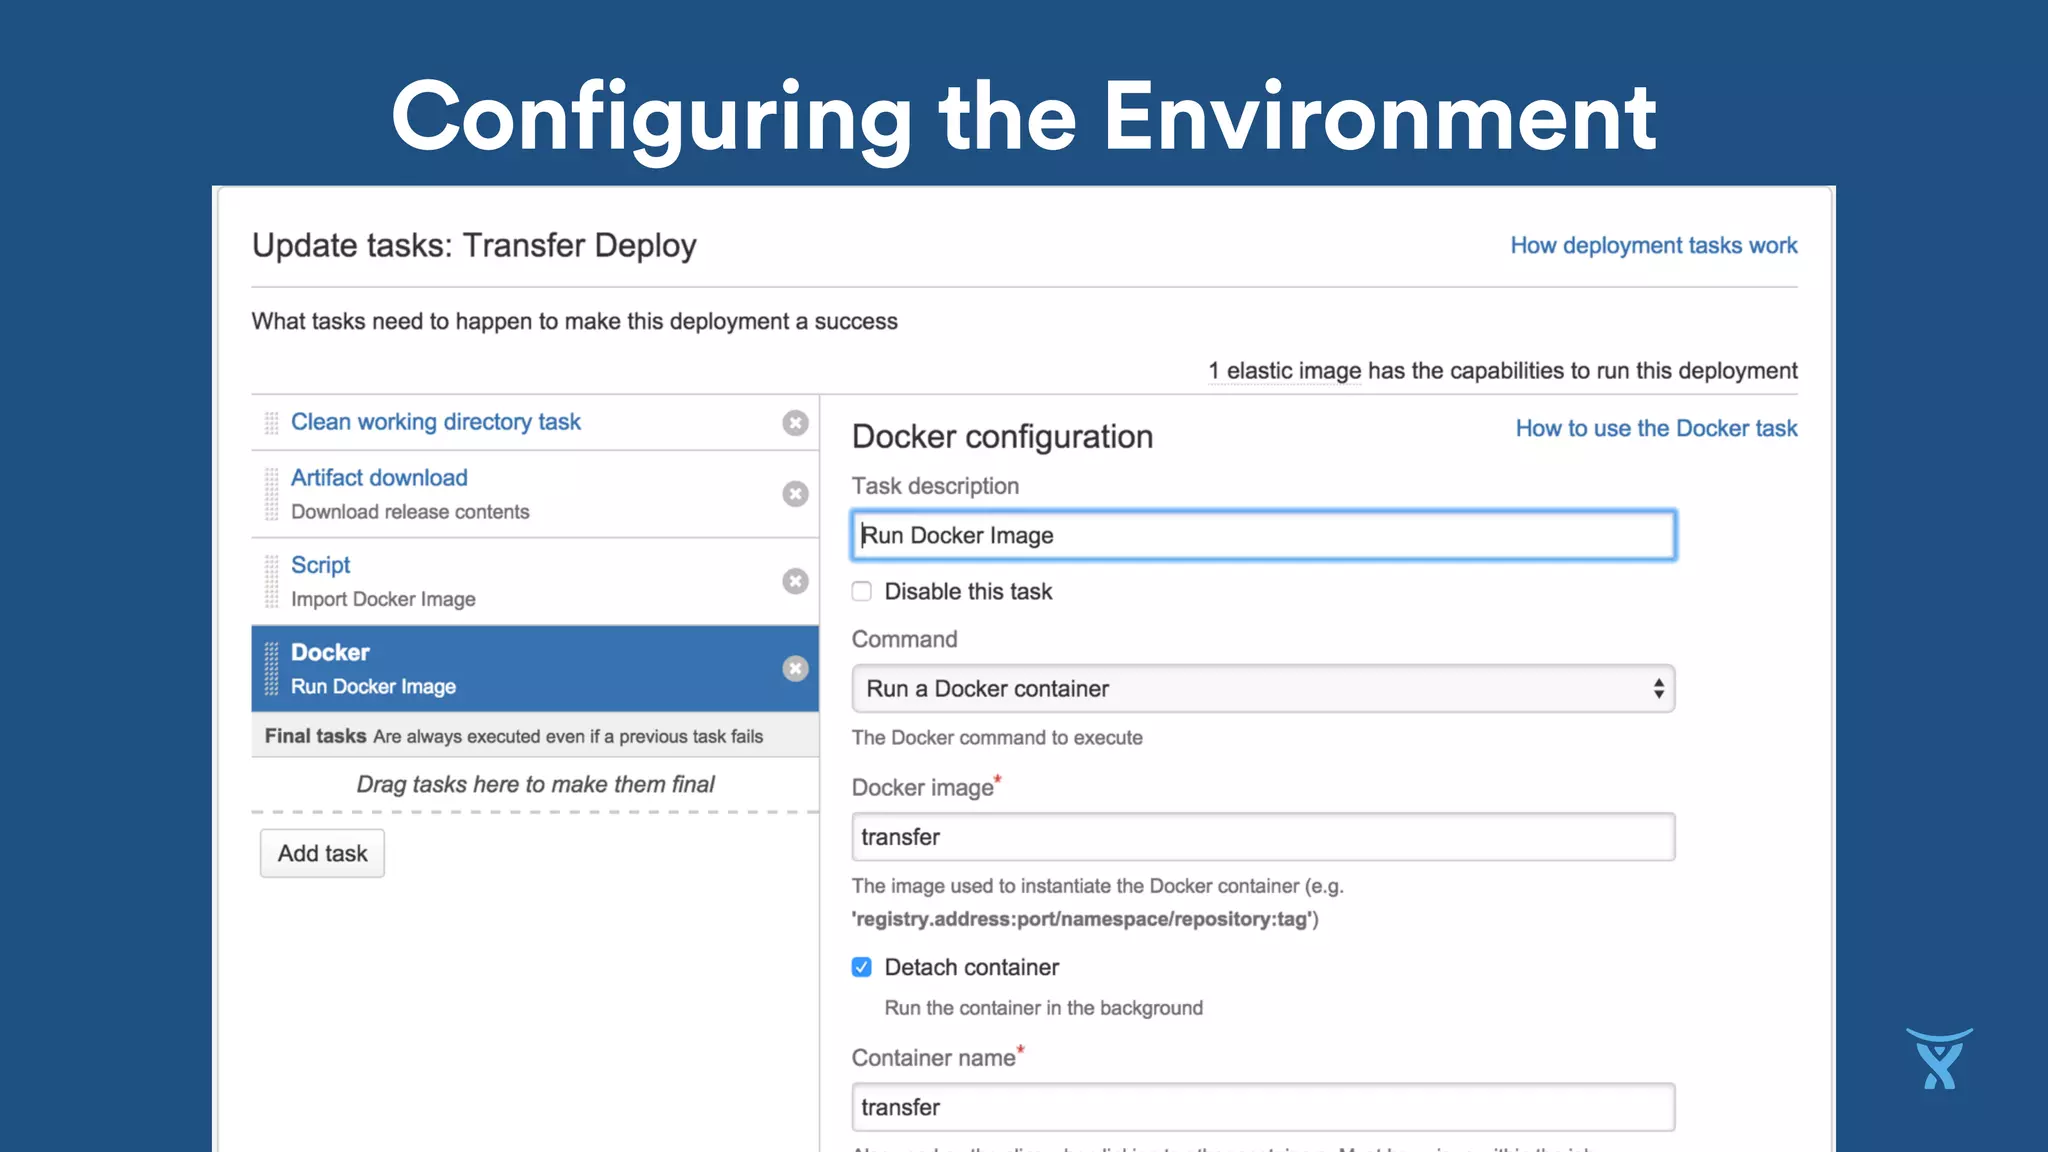Select the Clean working directory task
The height and width of the screenshot is (1152, 2048).
(436, 422)
